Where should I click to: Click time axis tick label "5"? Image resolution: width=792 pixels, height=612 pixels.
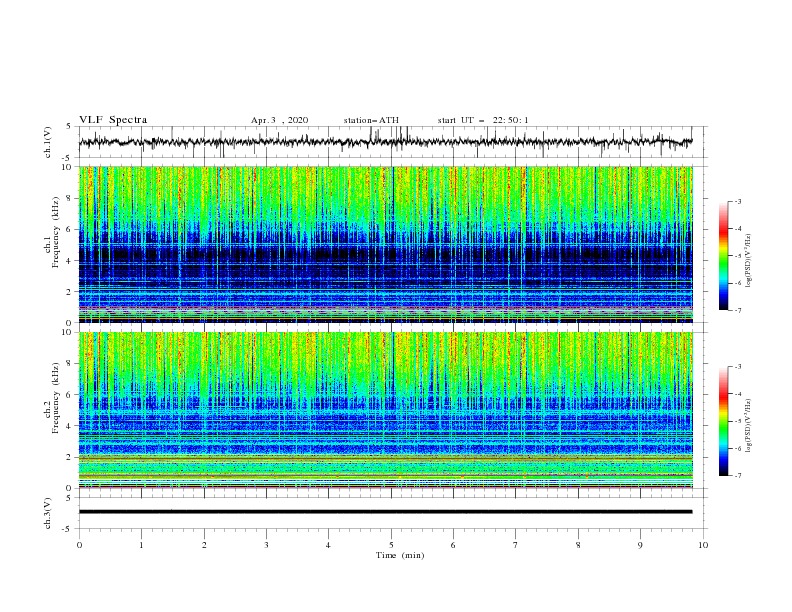[x=391, y=545]
